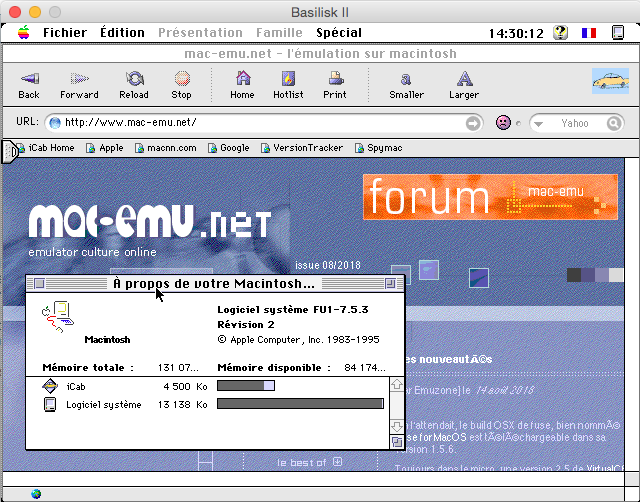640x502 pixels.
Task: Open the French flag keyboard menu
Action: [589, 33]
